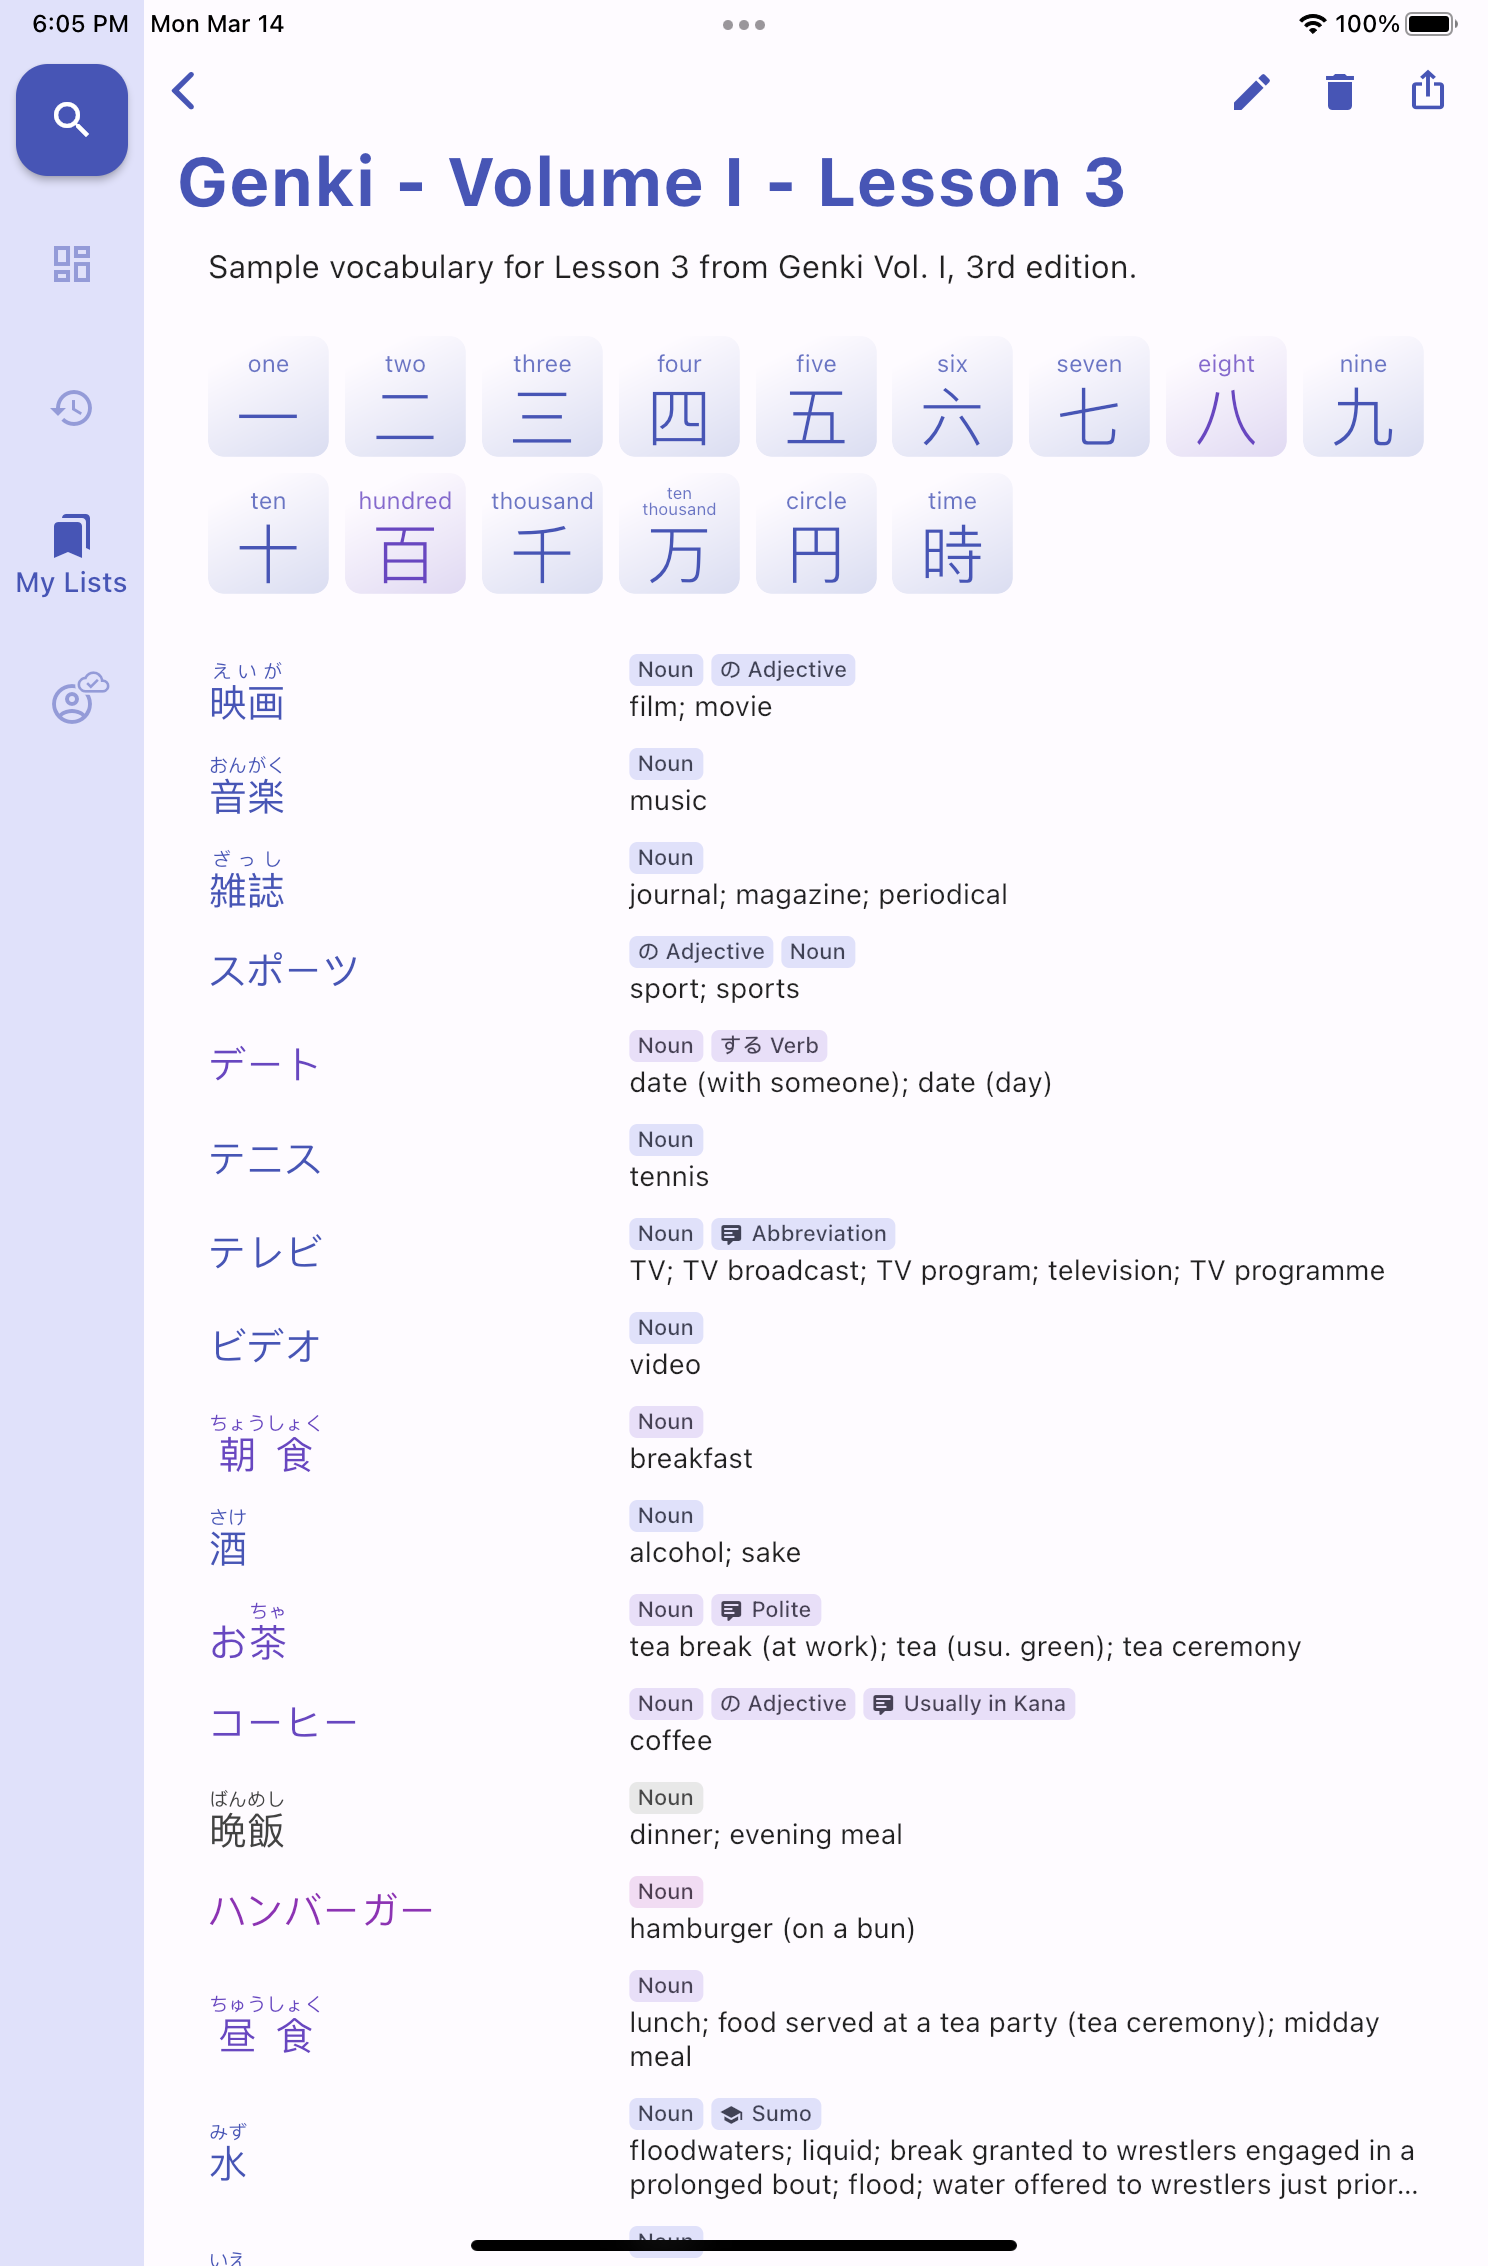Share the list via share icon
Screen dimensions: 1488x2266
(x=1428, y=90)
